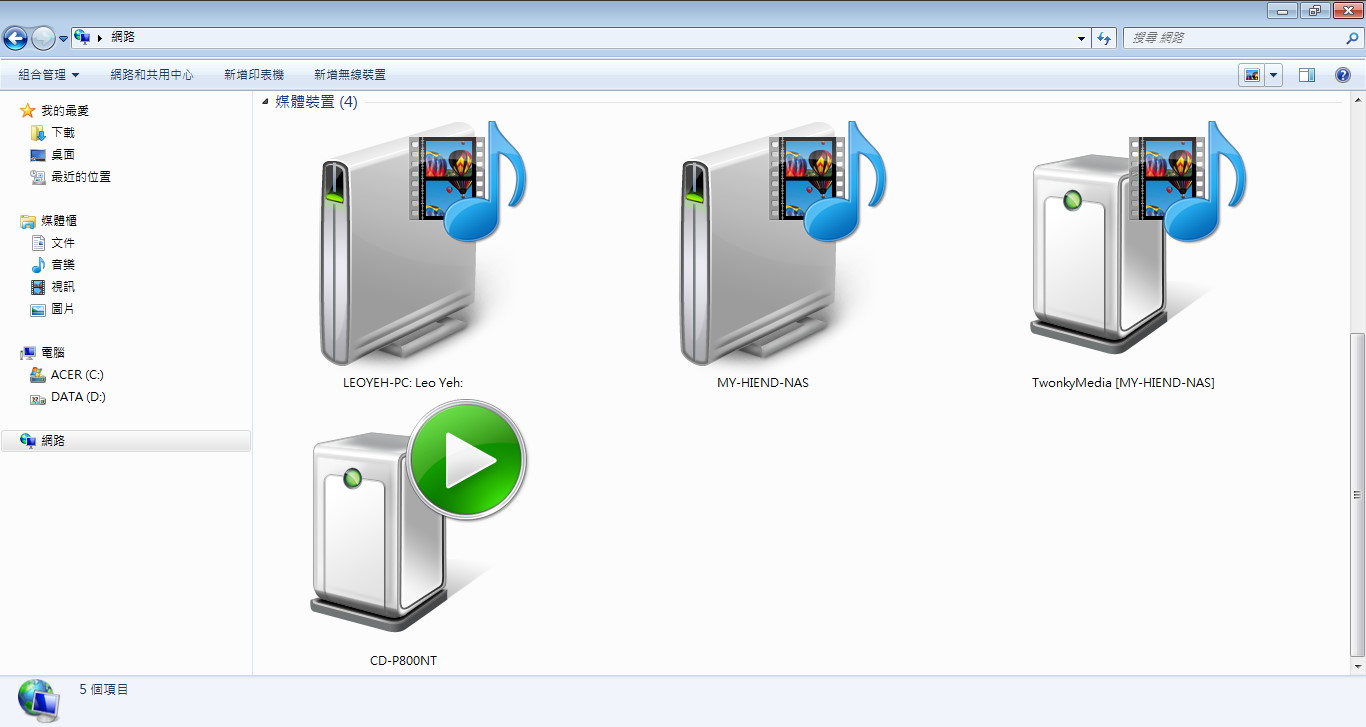Select 媒體櫃 in navigation pane

[x=59, y=221]
